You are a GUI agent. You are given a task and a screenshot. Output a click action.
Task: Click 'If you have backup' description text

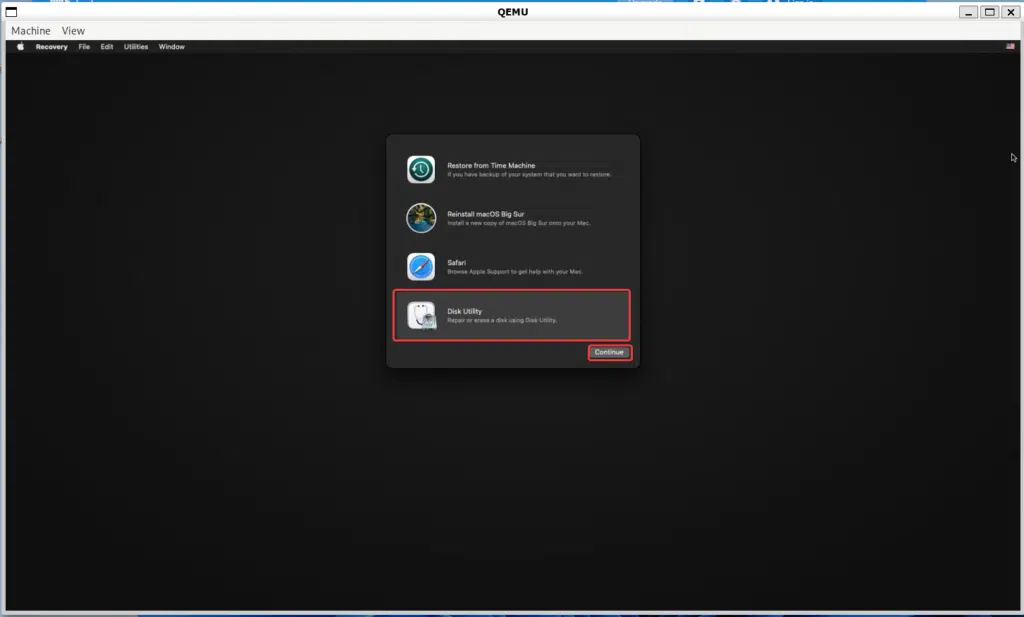point(529,174)
